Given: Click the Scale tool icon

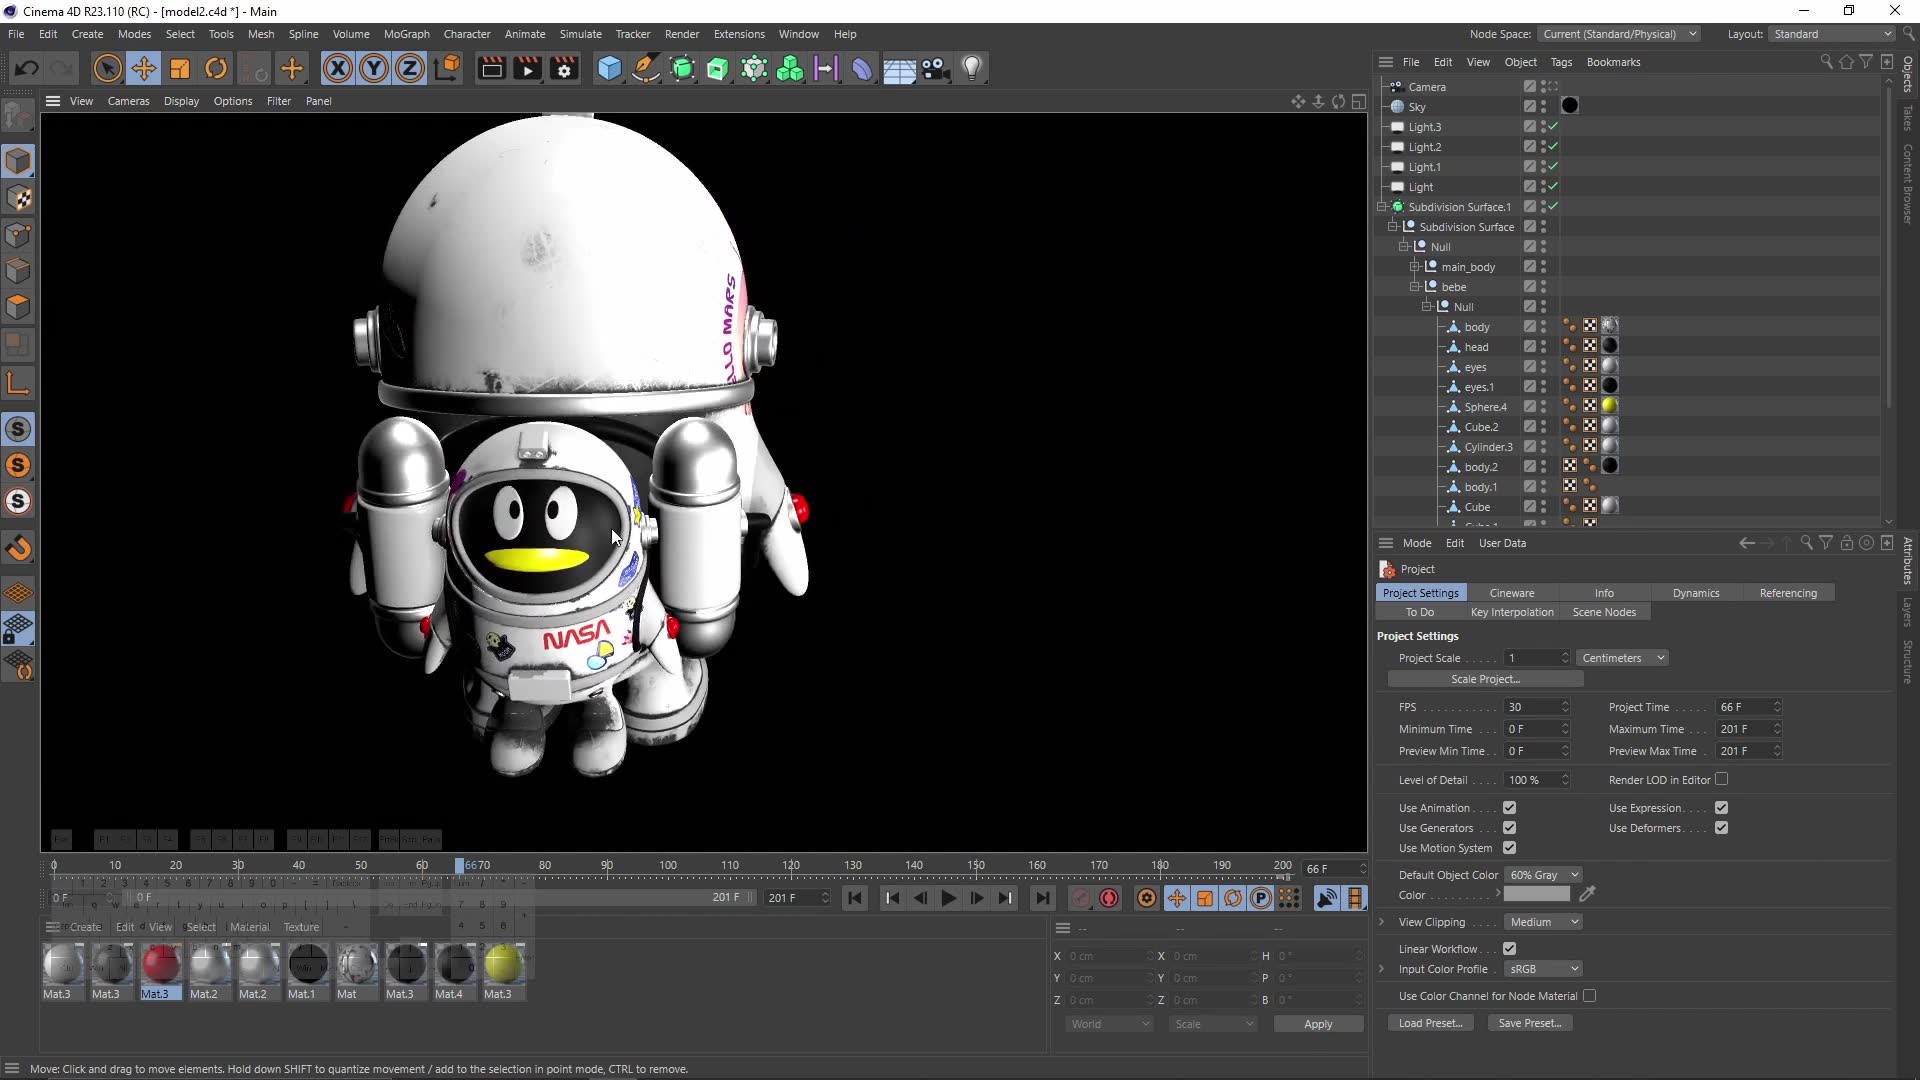Looking at the screenshot, I should coord(180,69).
